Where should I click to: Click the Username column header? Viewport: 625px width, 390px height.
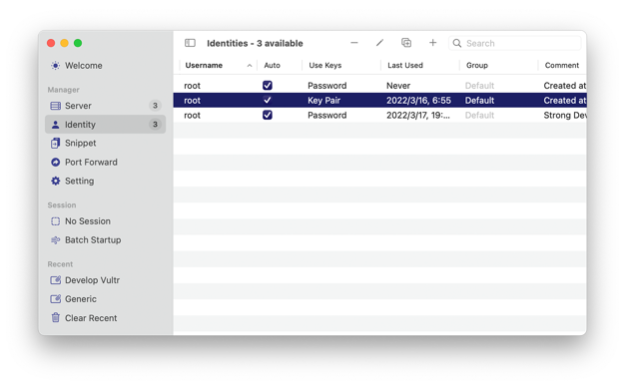[x=204, y=65]
